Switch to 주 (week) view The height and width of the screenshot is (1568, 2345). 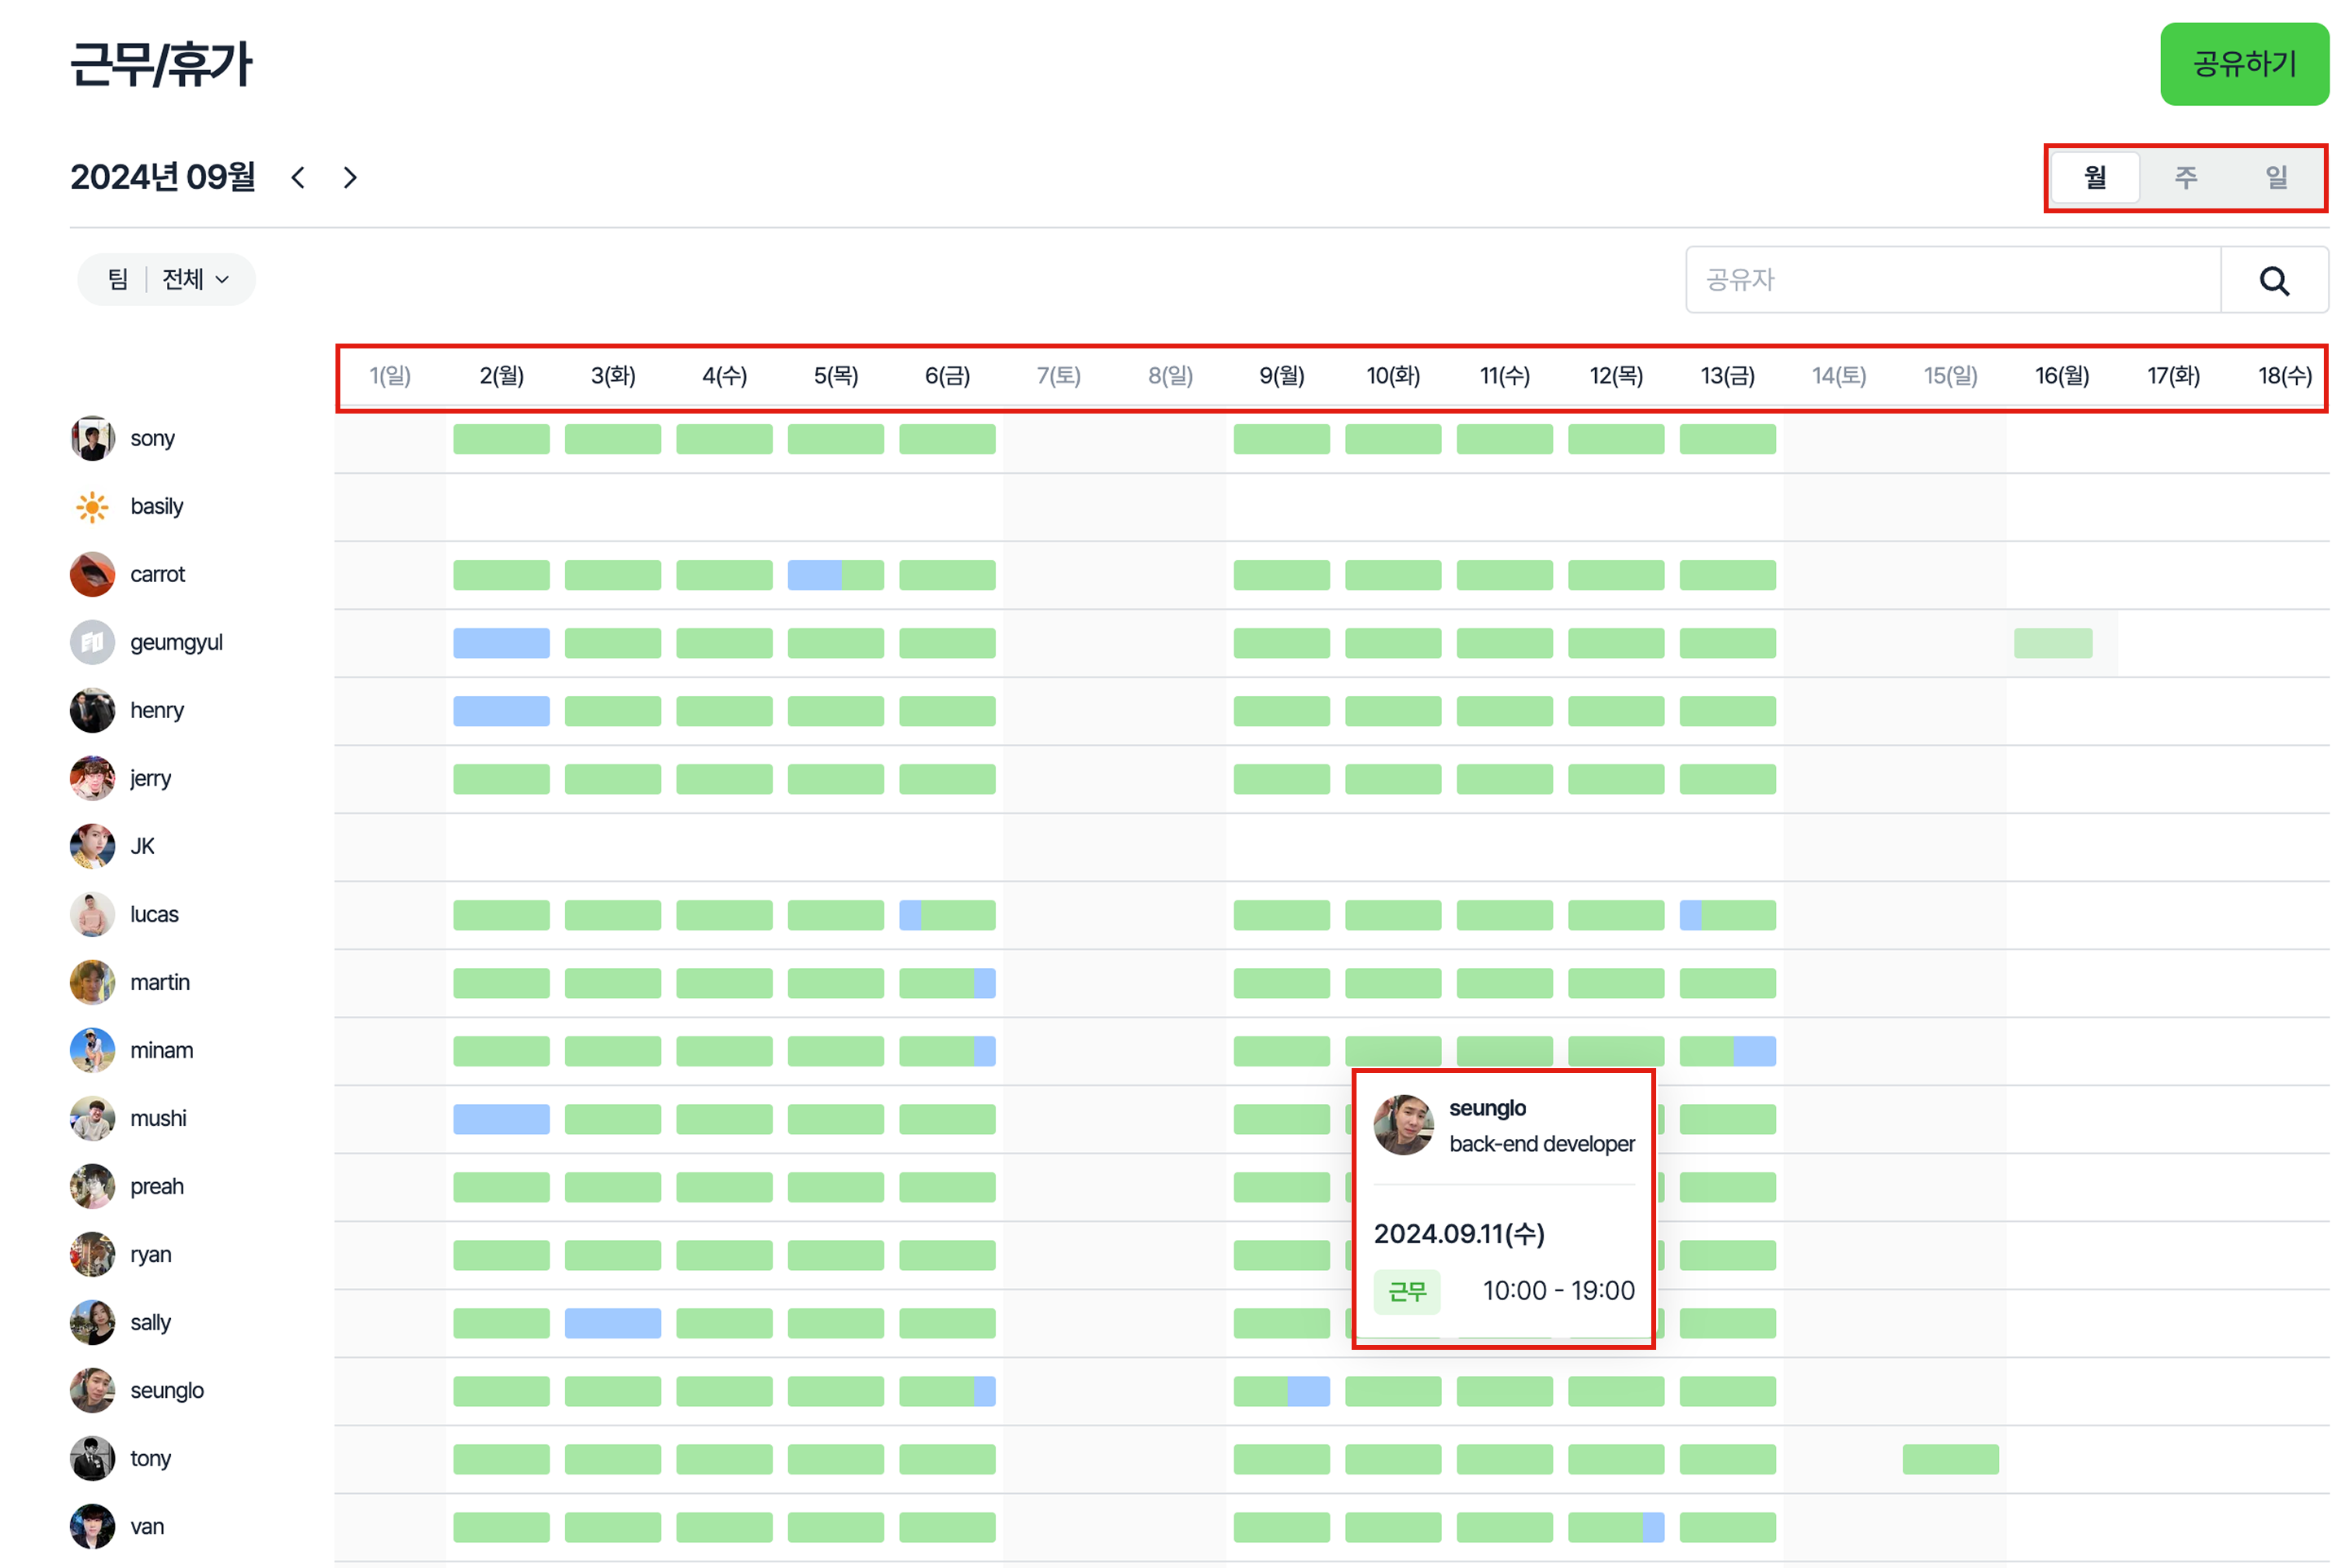2185,178
